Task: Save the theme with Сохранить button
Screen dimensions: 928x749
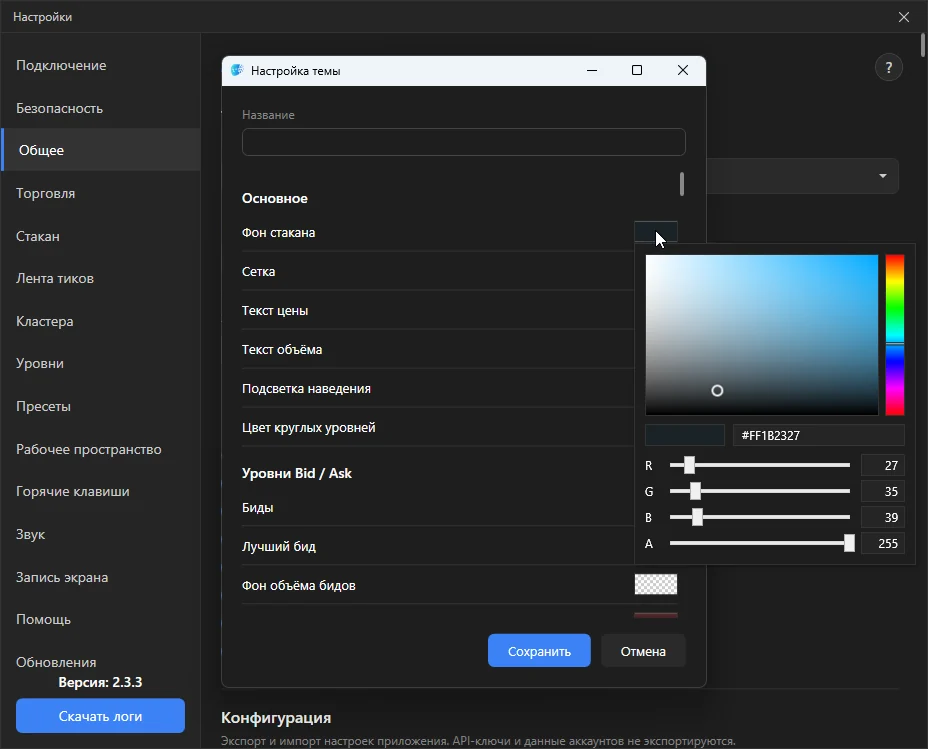Action: point(539,651)
